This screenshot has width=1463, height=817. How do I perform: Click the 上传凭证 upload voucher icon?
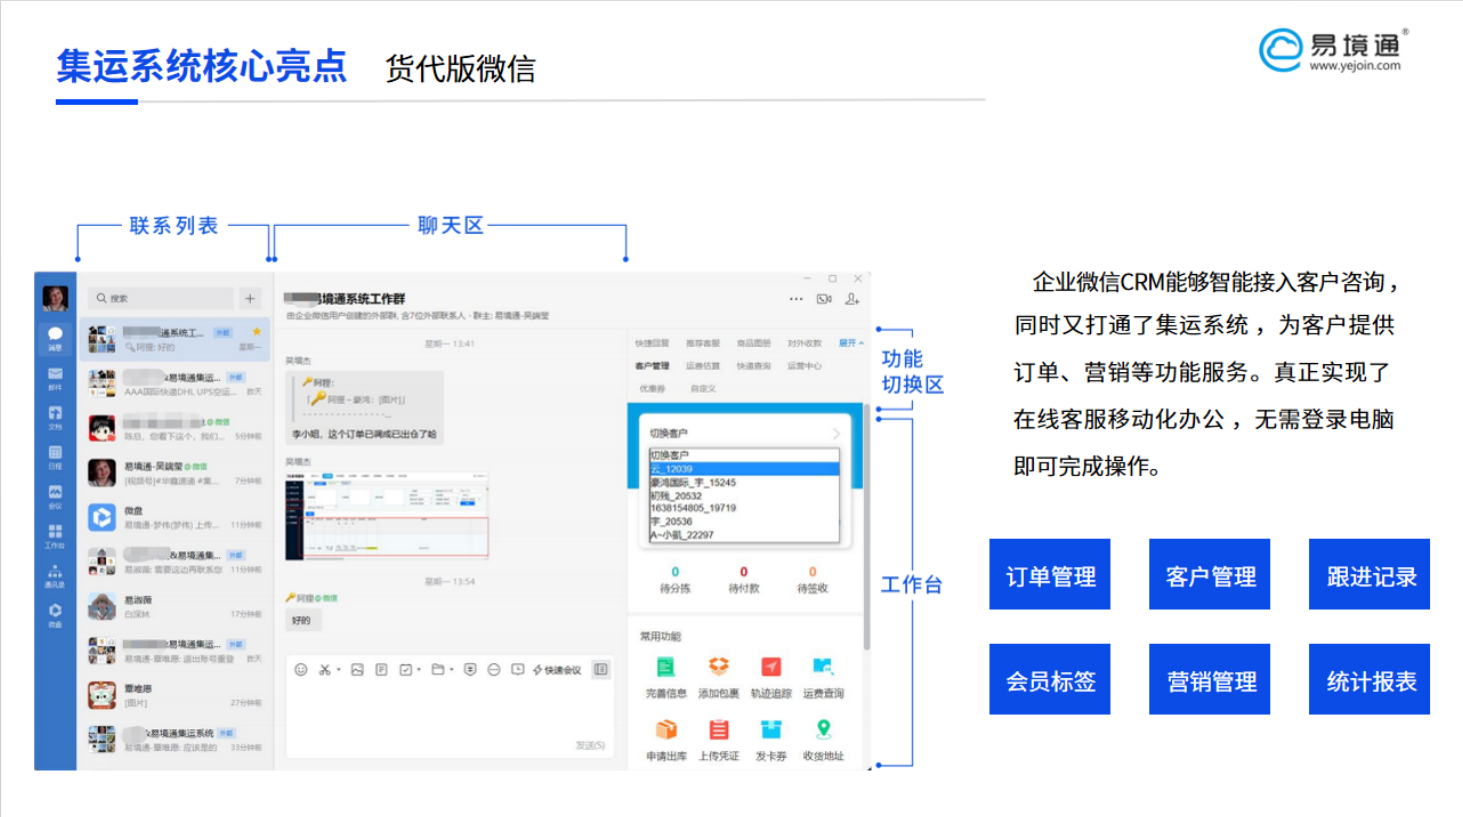[717, 728]
